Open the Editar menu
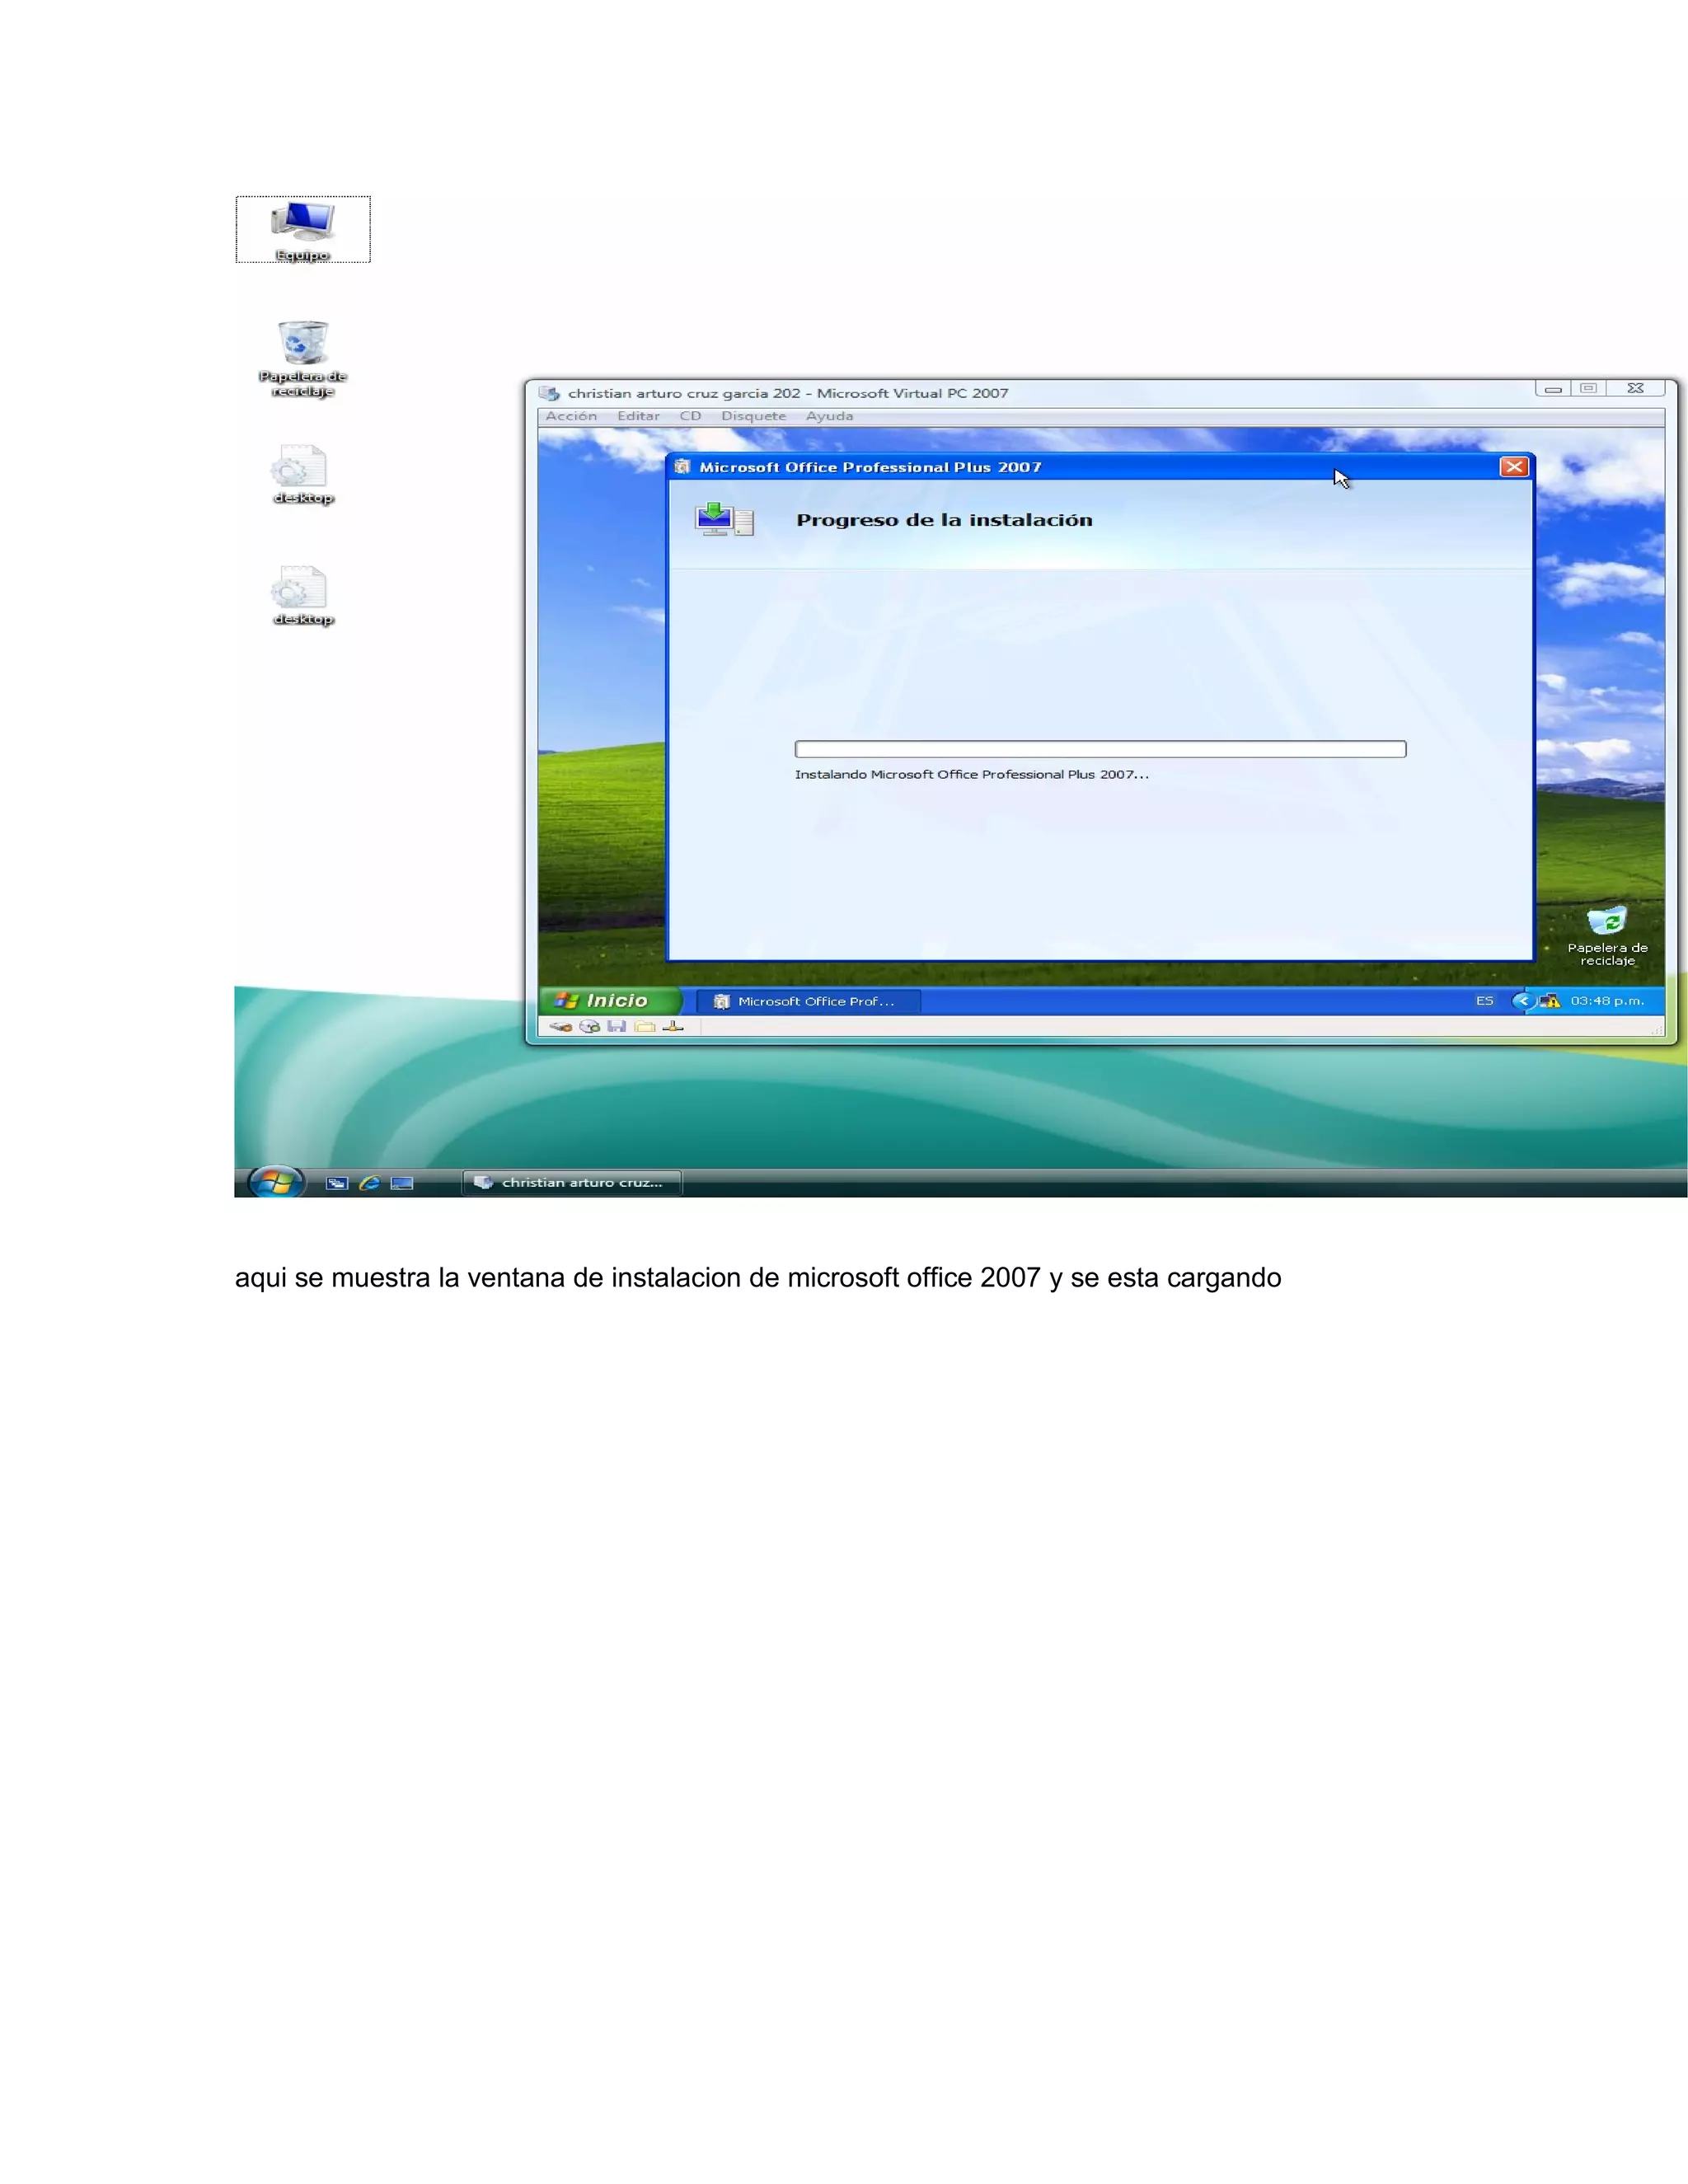The width and height of the screenshot is (1688, 2184). tap(638, 416)
